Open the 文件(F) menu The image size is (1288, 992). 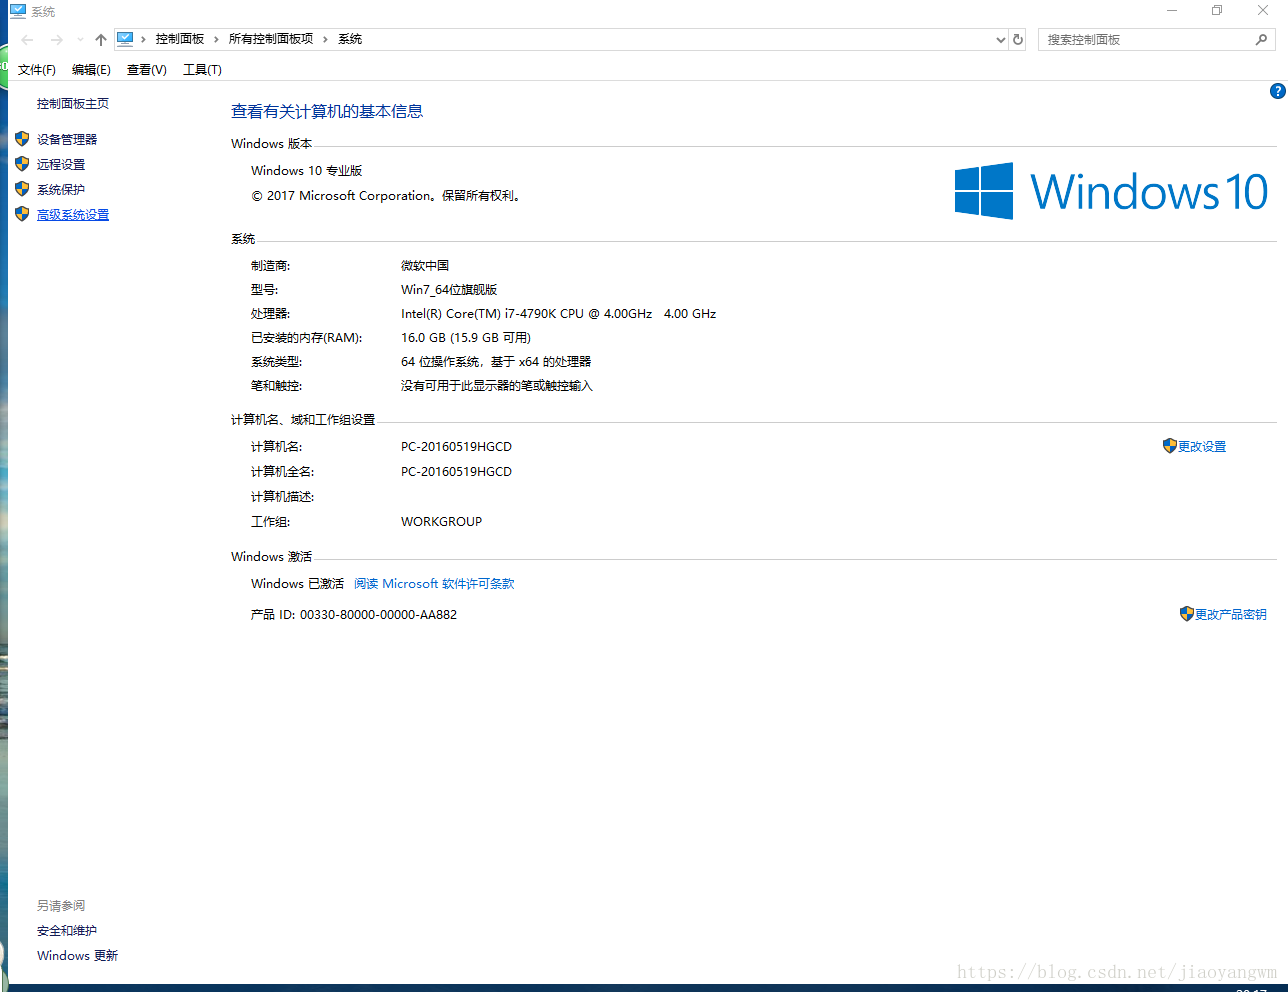point(37,70)
